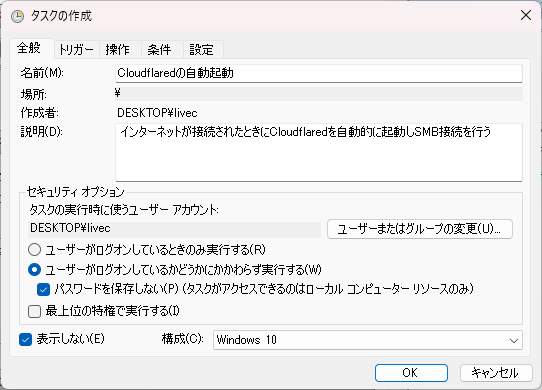Select ユーザーがログオンしているときのみ実行する radio button
Image resolution: width=542 pixels, height=390 pixels.
pyautogui.click(x=35, y=250)
